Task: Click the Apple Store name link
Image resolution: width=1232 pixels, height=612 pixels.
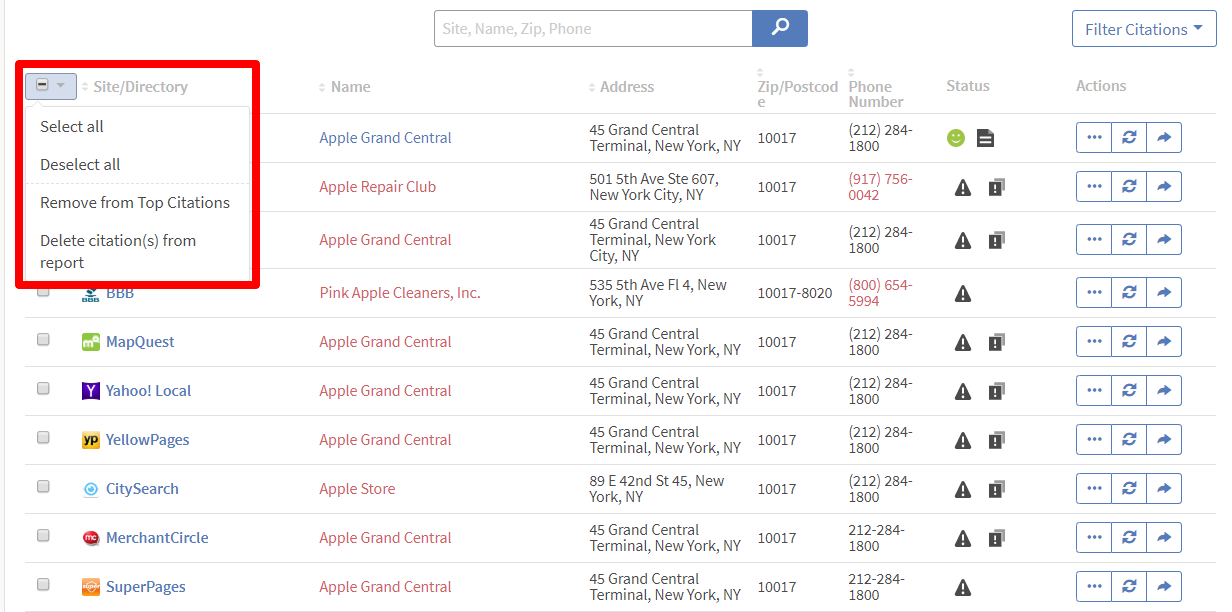Action: point(357,489)
